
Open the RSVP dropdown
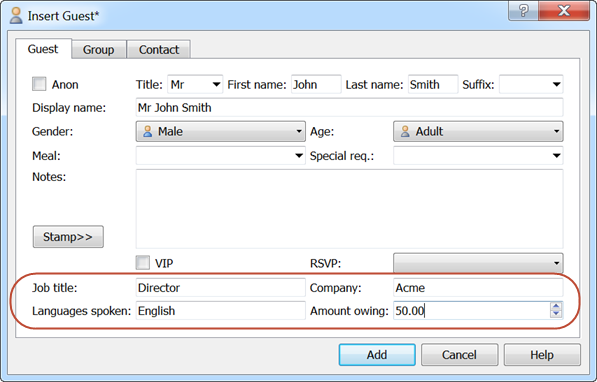pyautogui.click(x=478, y=263)
